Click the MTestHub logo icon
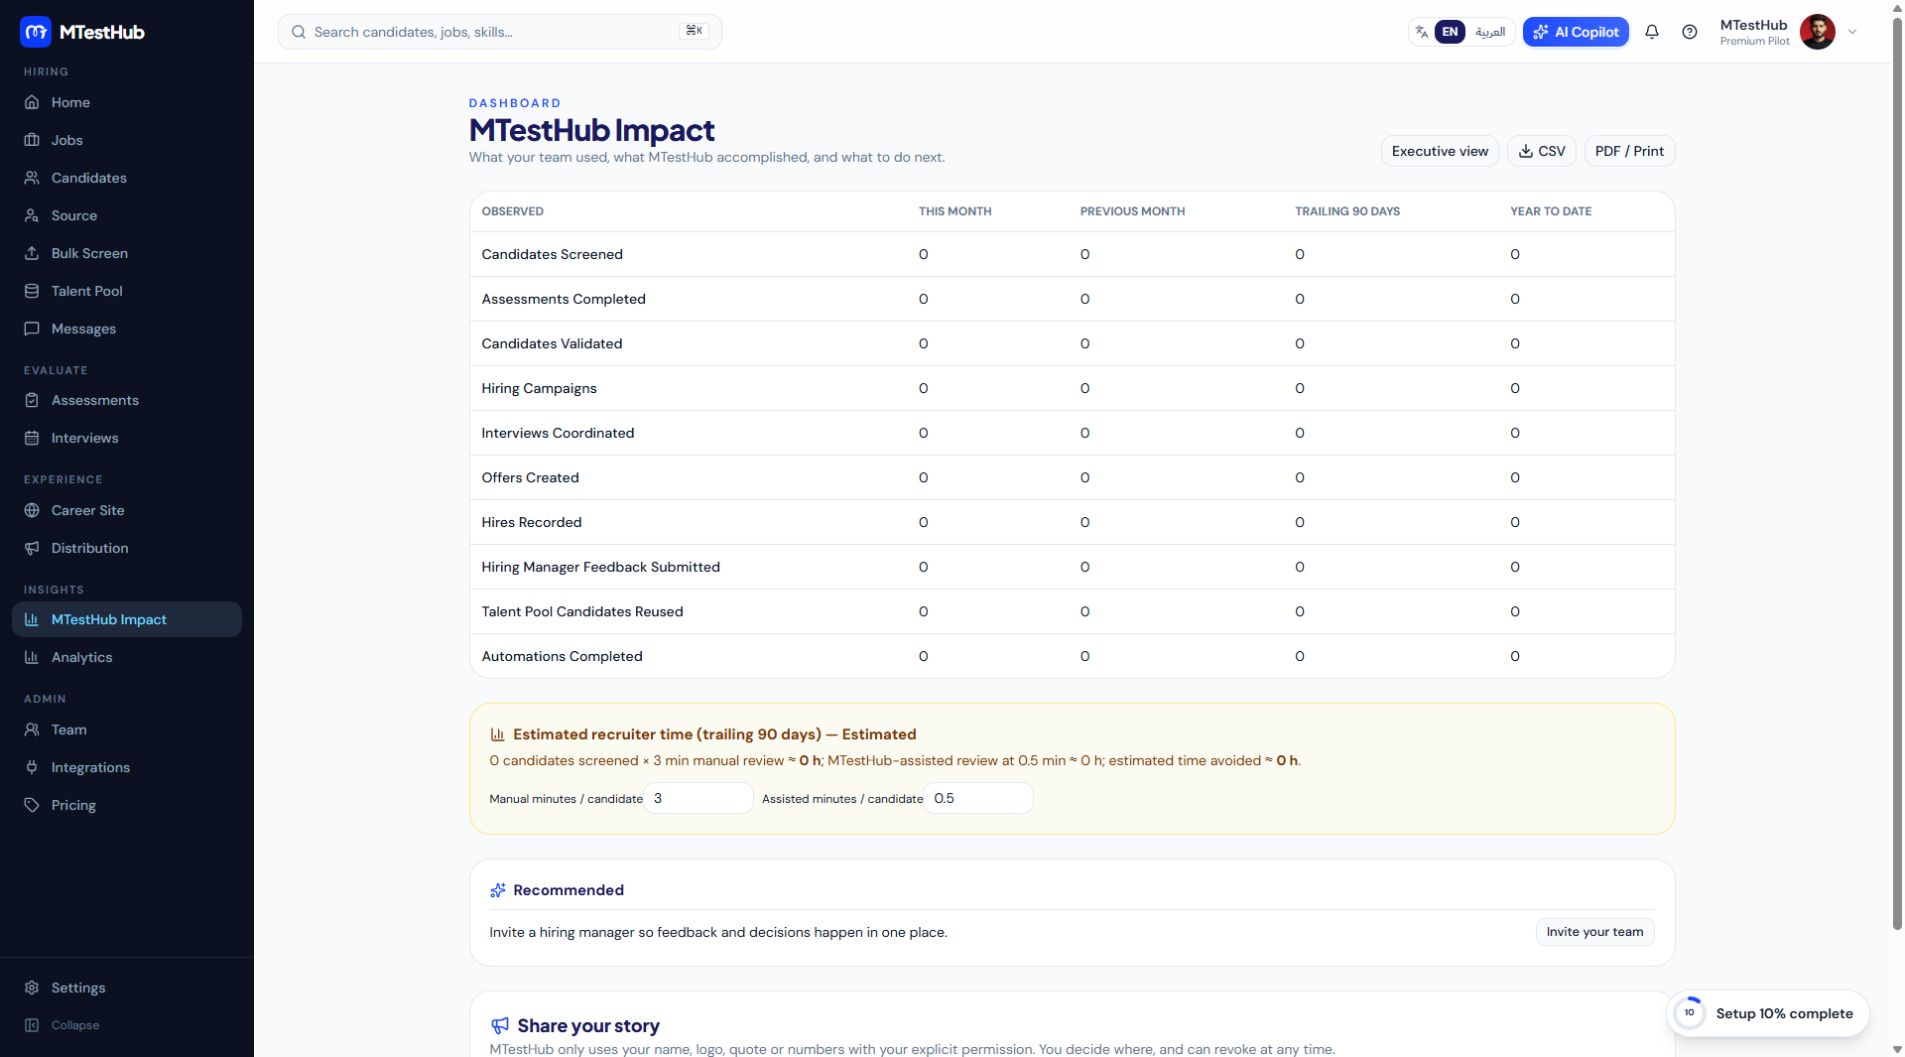The height and width of the screenshot is (1057, 1905). click(35, 32)
